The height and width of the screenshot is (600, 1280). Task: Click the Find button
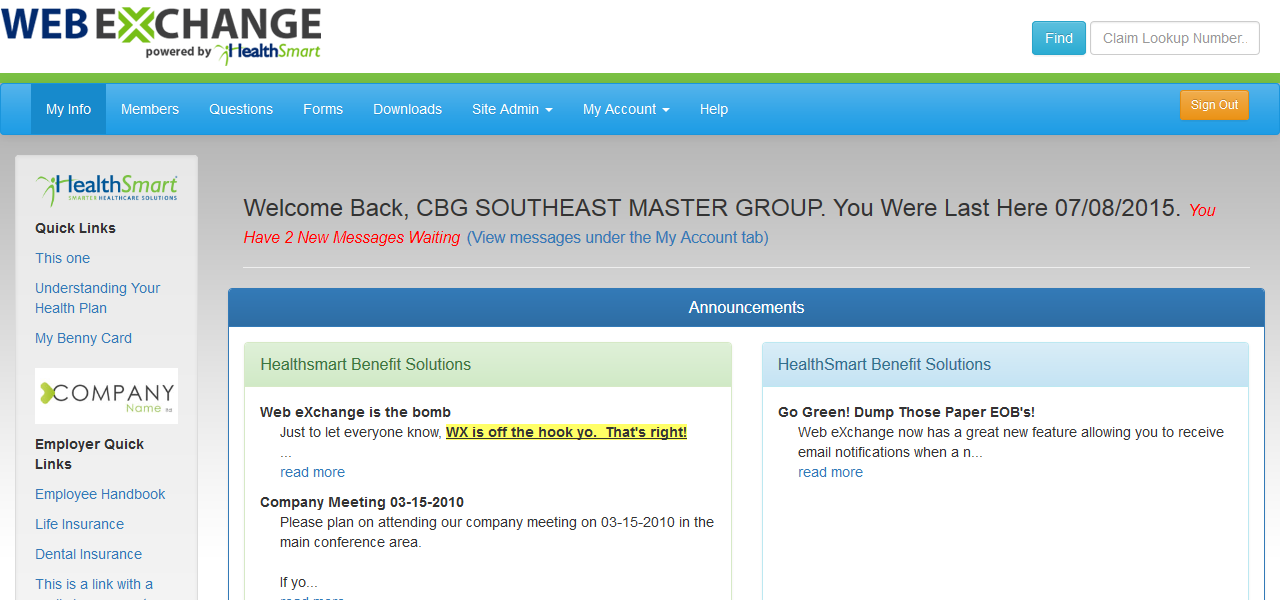(x=1059, y=38)
